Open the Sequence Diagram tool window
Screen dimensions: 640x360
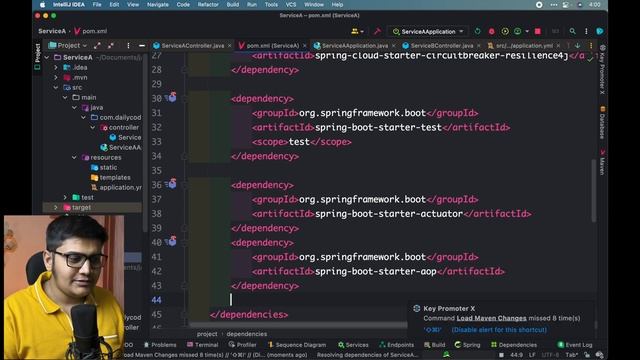pyautogui.click(x=297, y=345)
